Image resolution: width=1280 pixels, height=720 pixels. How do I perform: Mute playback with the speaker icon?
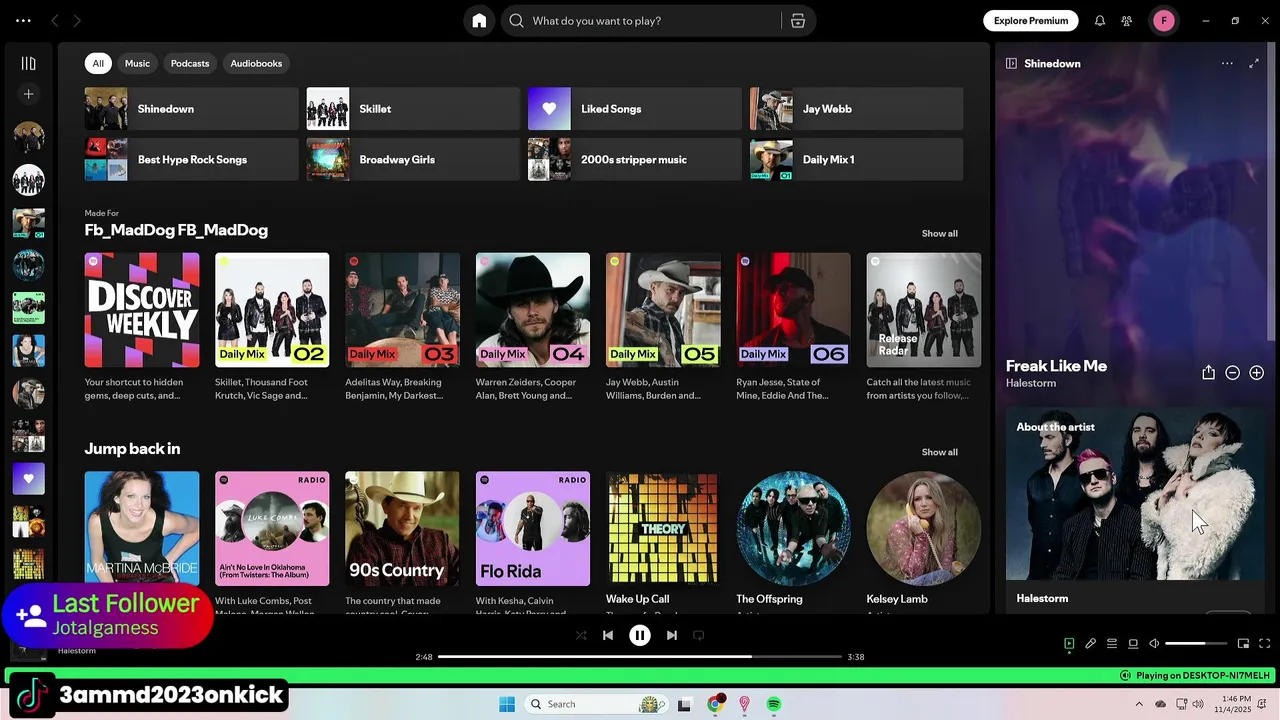(1154, 644)
